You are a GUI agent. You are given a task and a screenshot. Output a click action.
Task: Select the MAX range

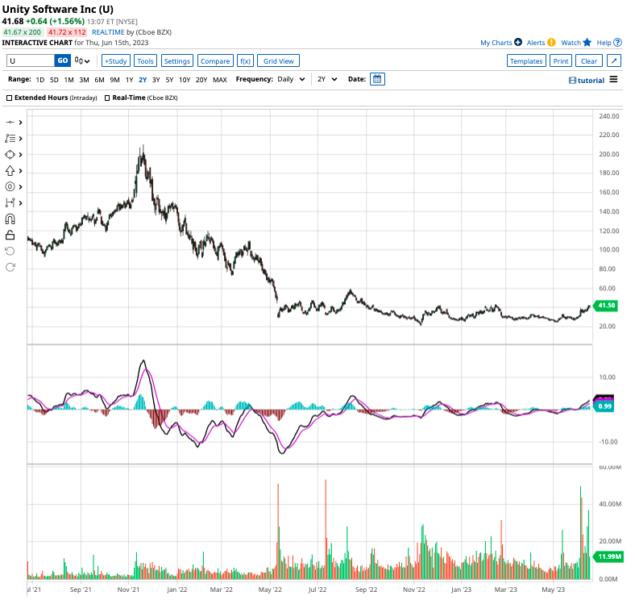[220, 80]
